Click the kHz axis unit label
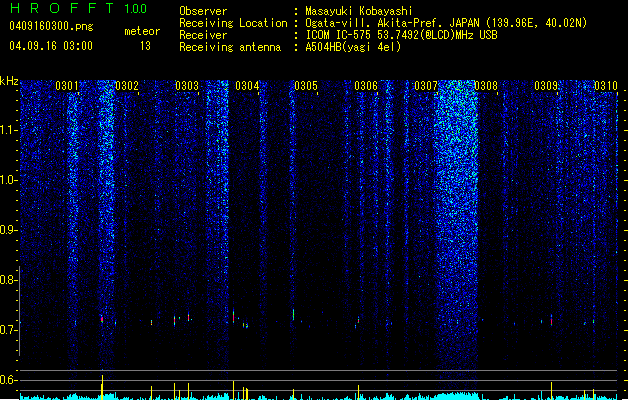Viewport: 629px width, 400px height. pos(9,81)
